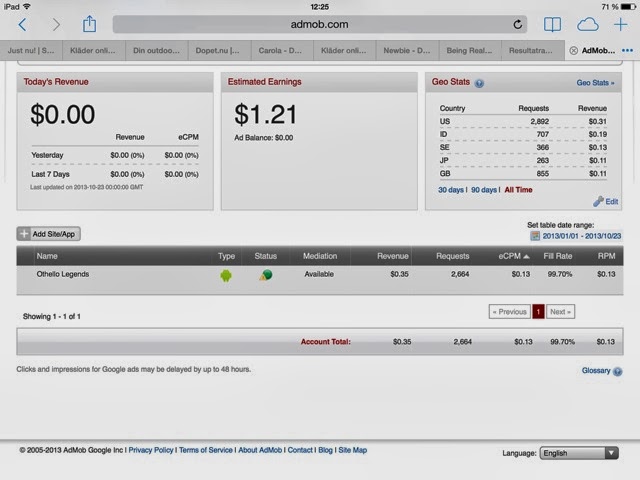Click the Add Site/App button

tap(49, 234)
